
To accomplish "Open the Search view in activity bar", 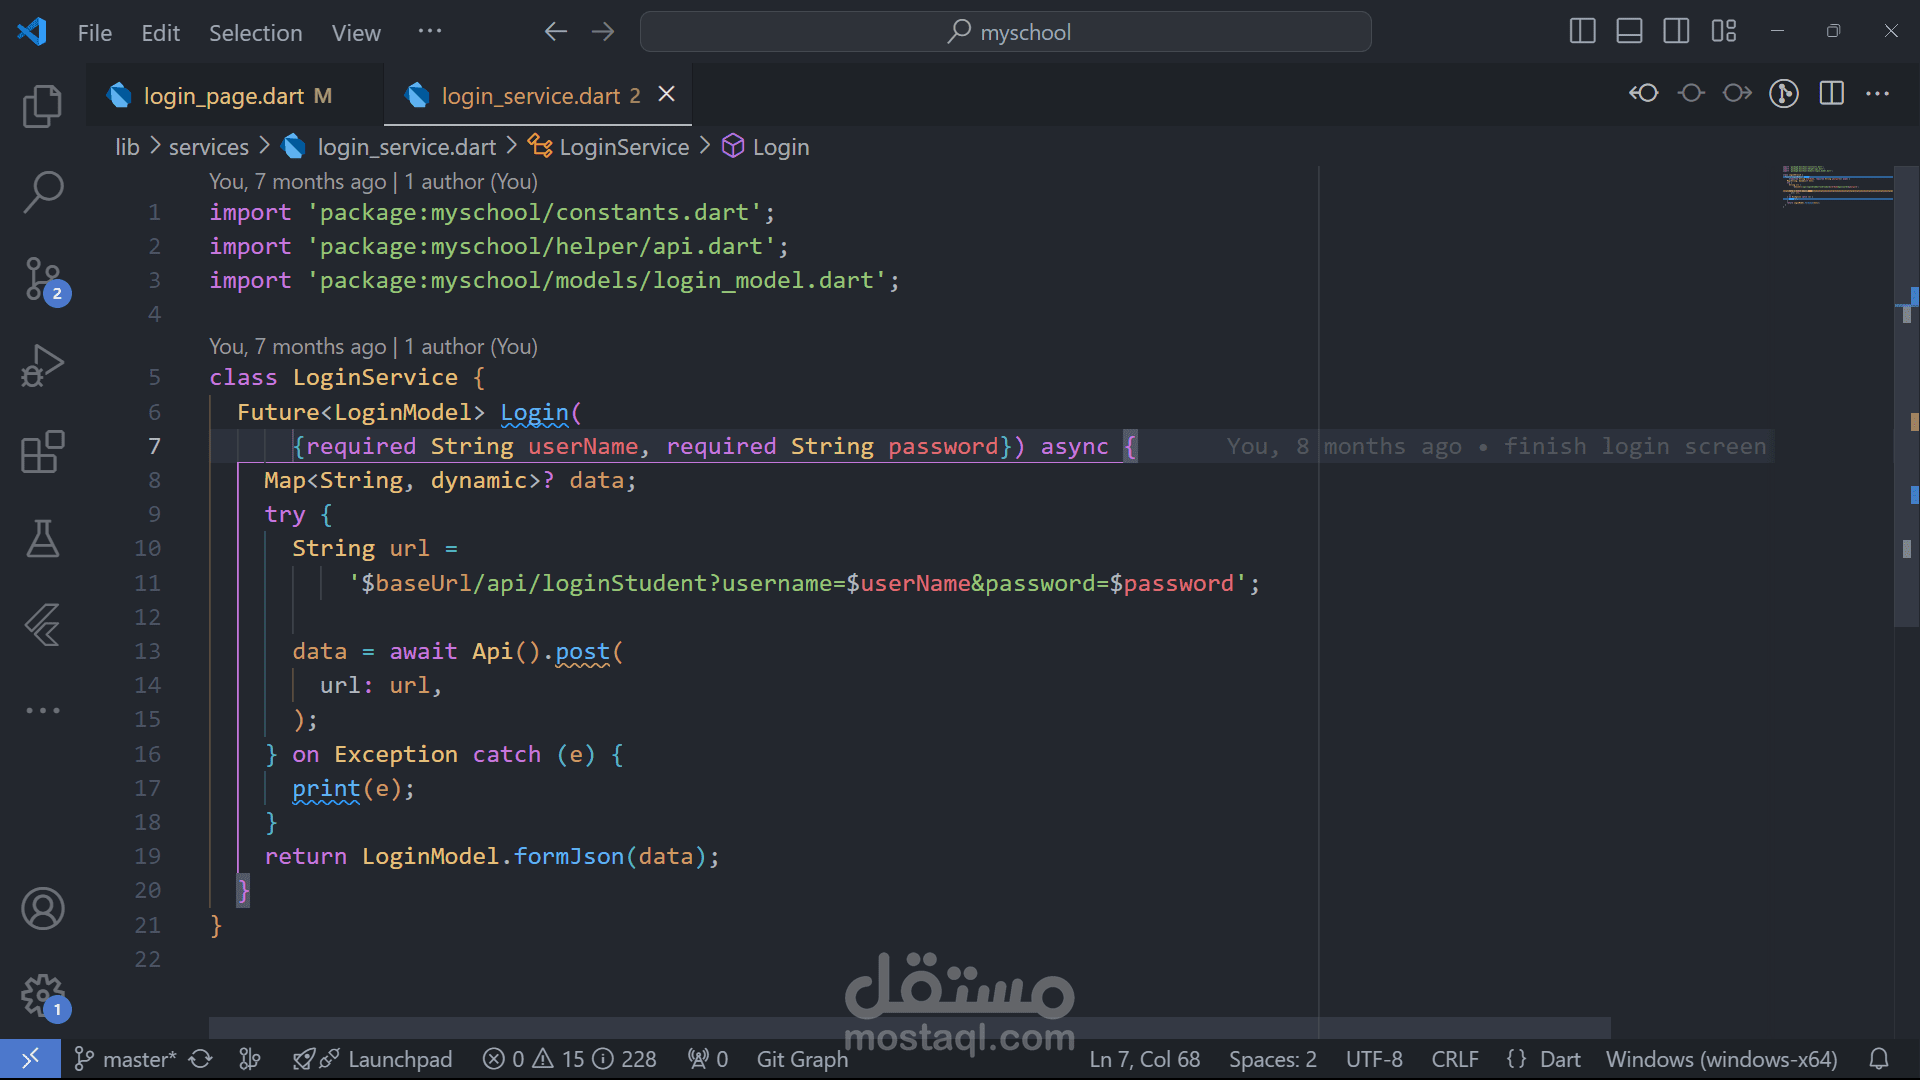I will [42, 191].
